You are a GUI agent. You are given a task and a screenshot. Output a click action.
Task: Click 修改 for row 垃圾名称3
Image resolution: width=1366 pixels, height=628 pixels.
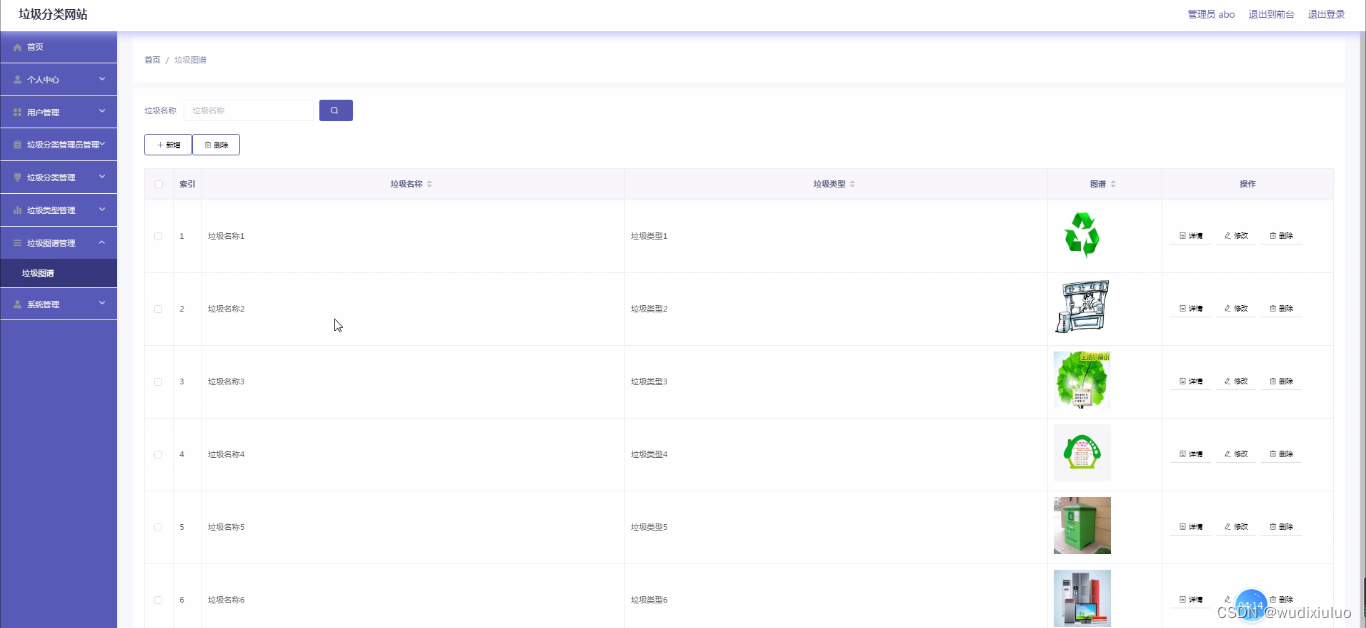(x=1236, y=382)
